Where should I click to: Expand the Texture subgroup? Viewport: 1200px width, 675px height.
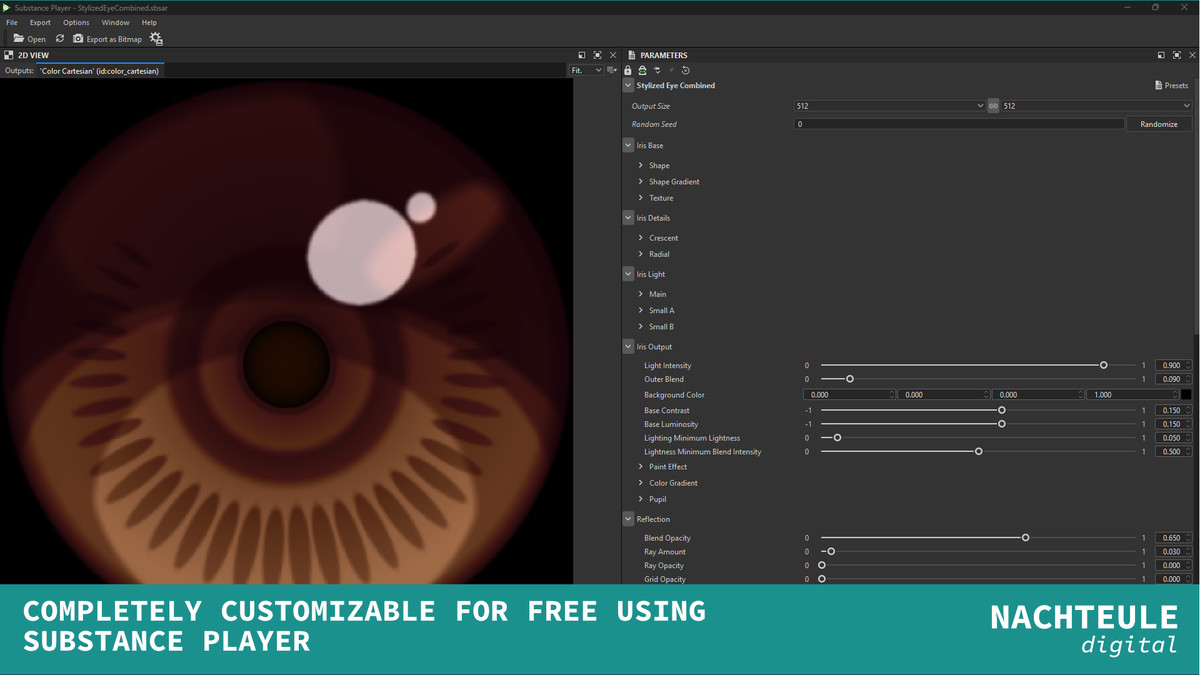641,198
